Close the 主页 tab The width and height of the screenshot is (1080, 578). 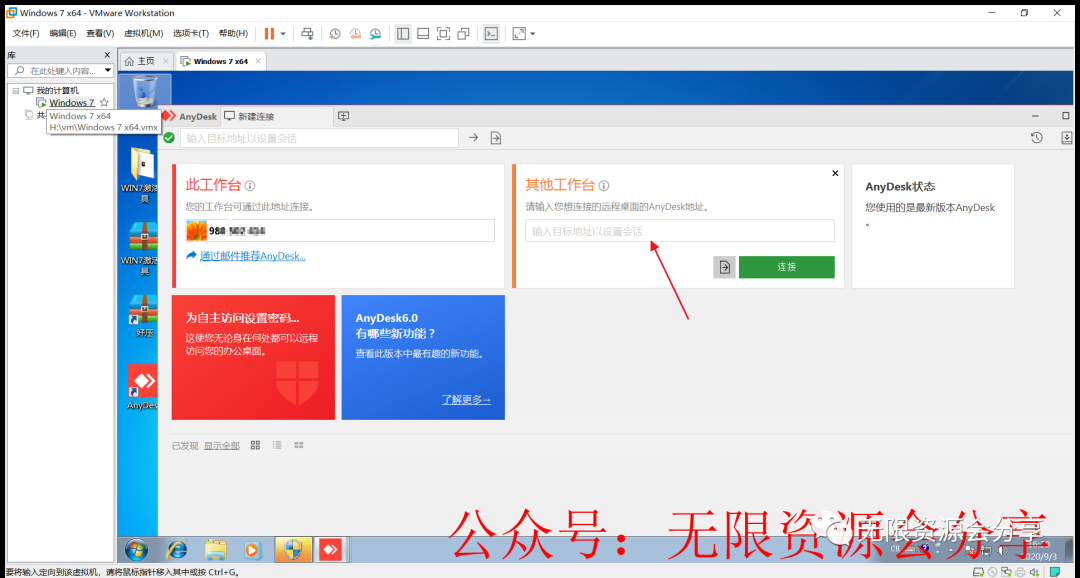(x=165, y=61)
